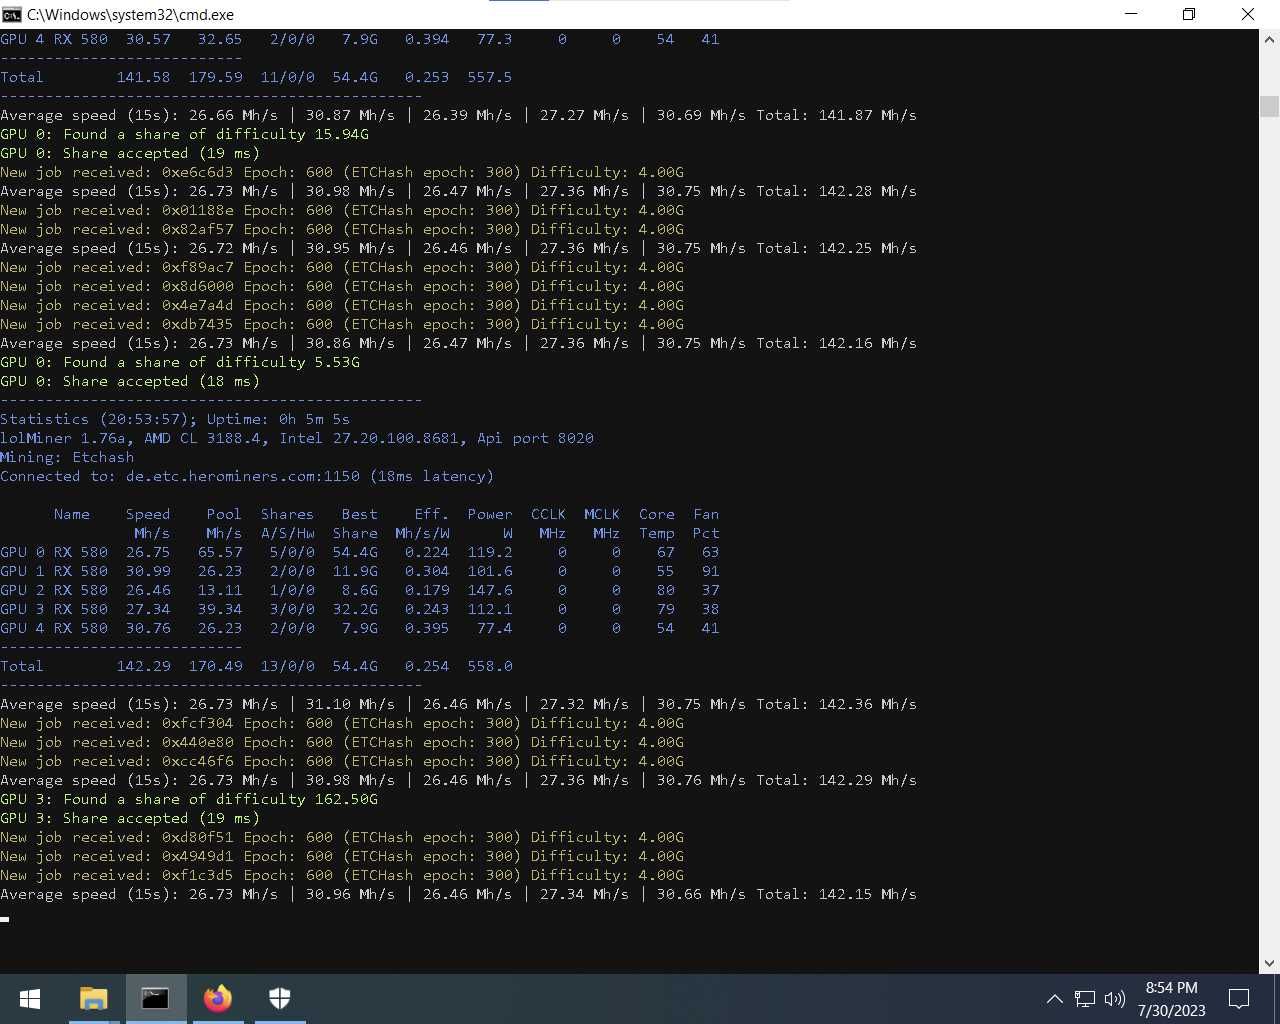The height and width of the screenshot is (1024, 1280).
Task: Click the console scroll up arrow
Action: 1269,40
